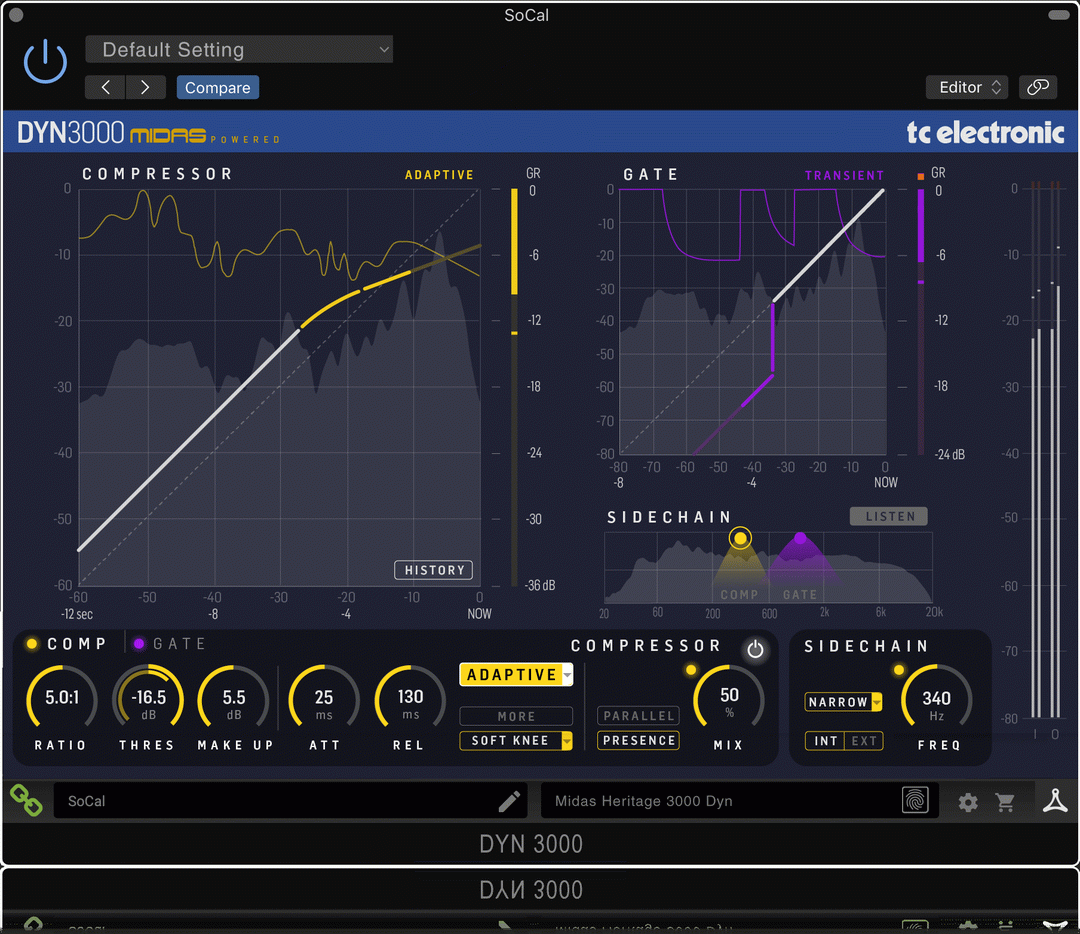The width and height of the screenshot is (1080, 934).
Task: Click the link icon next to Editor
Action: [x=1037, y=87]
